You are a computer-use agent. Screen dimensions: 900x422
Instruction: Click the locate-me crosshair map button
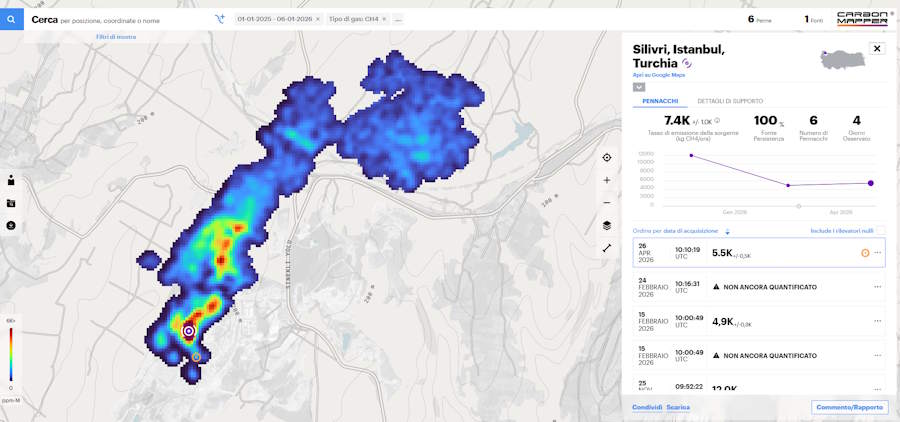607,158
